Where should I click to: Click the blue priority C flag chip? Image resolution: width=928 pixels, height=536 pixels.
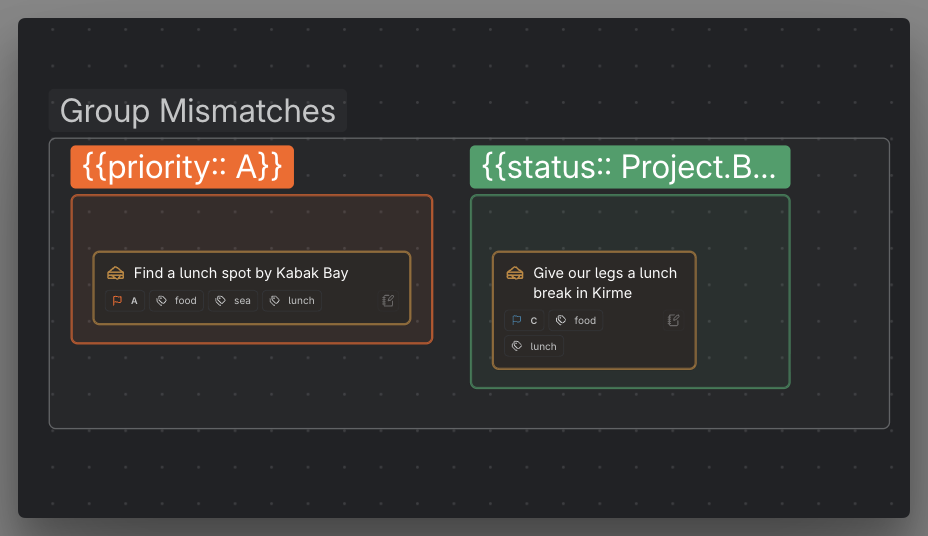pyautogui.click(x=524, y=320)
